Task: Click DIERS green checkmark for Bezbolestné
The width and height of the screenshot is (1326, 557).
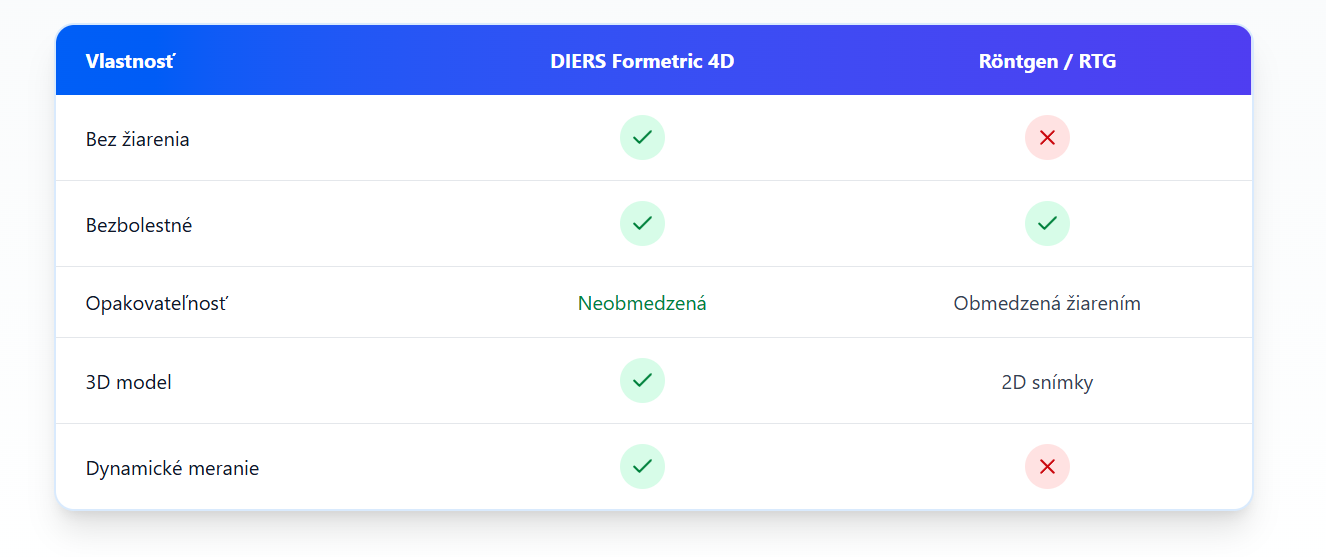Action: click(x=642, y=224)
